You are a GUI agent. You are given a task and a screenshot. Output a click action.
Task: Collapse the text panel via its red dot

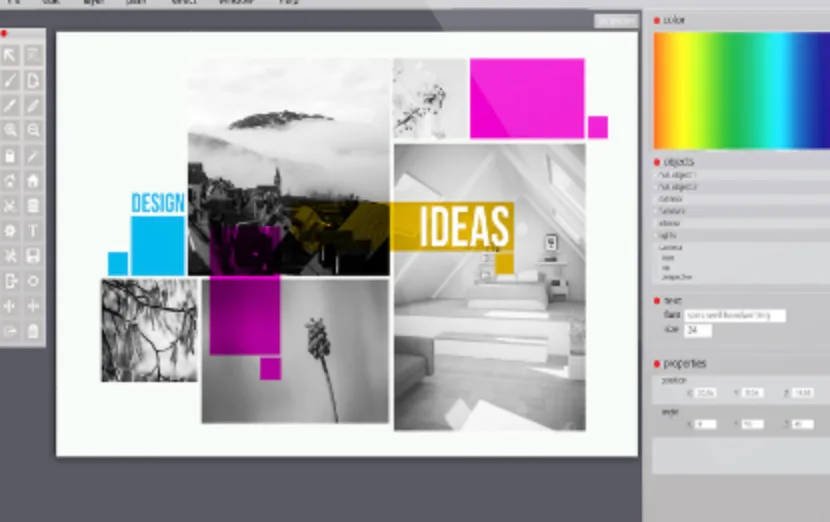(657, 301)
